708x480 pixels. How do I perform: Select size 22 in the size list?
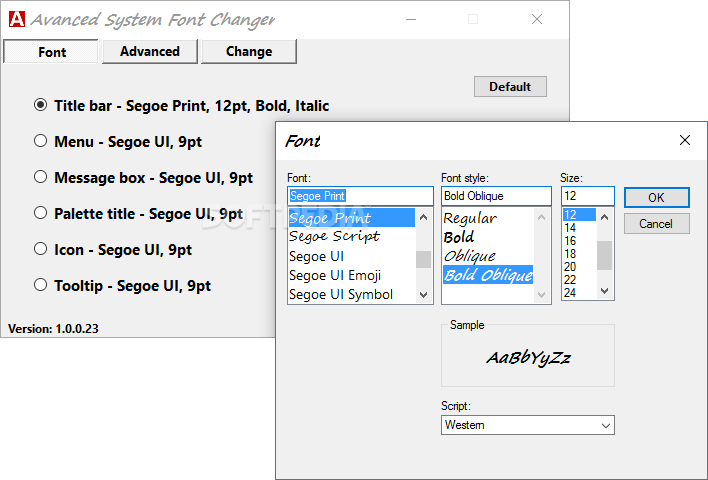click(x=579, y=280)
